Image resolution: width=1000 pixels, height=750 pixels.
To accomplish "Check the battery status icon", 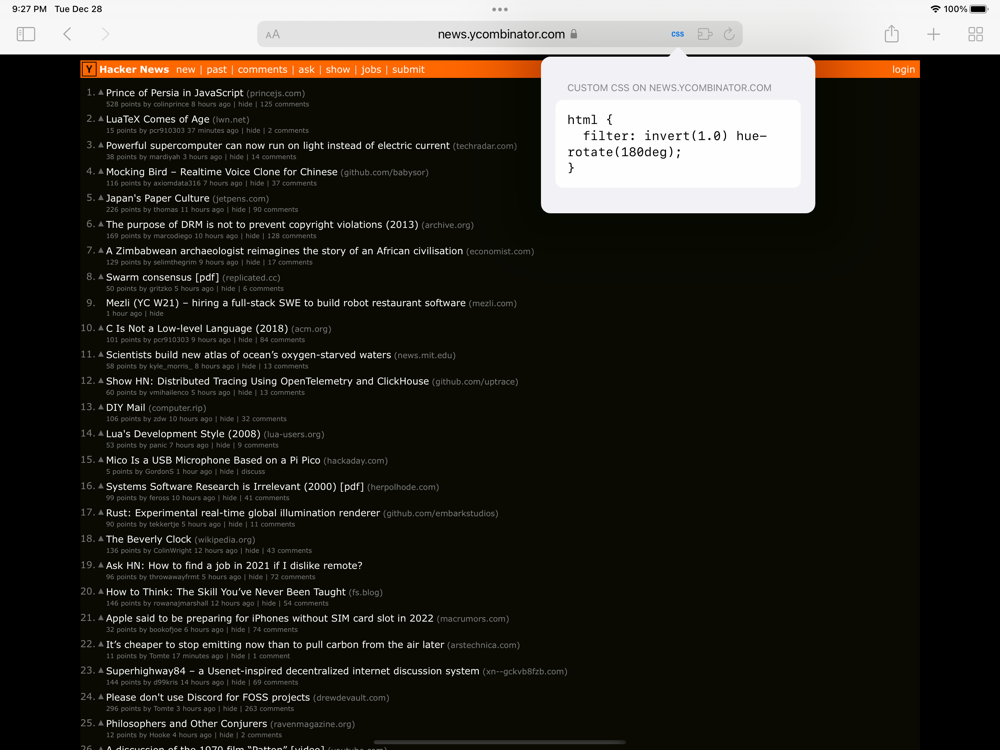I will click(979, 9).
